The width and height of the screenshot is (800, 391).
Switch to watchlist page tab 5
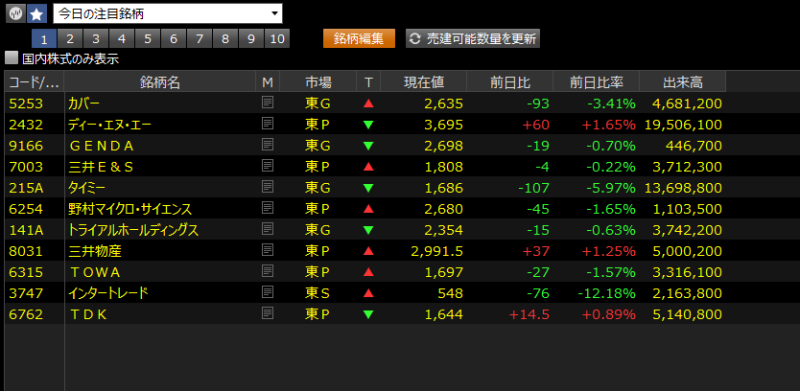coord(148,39)
